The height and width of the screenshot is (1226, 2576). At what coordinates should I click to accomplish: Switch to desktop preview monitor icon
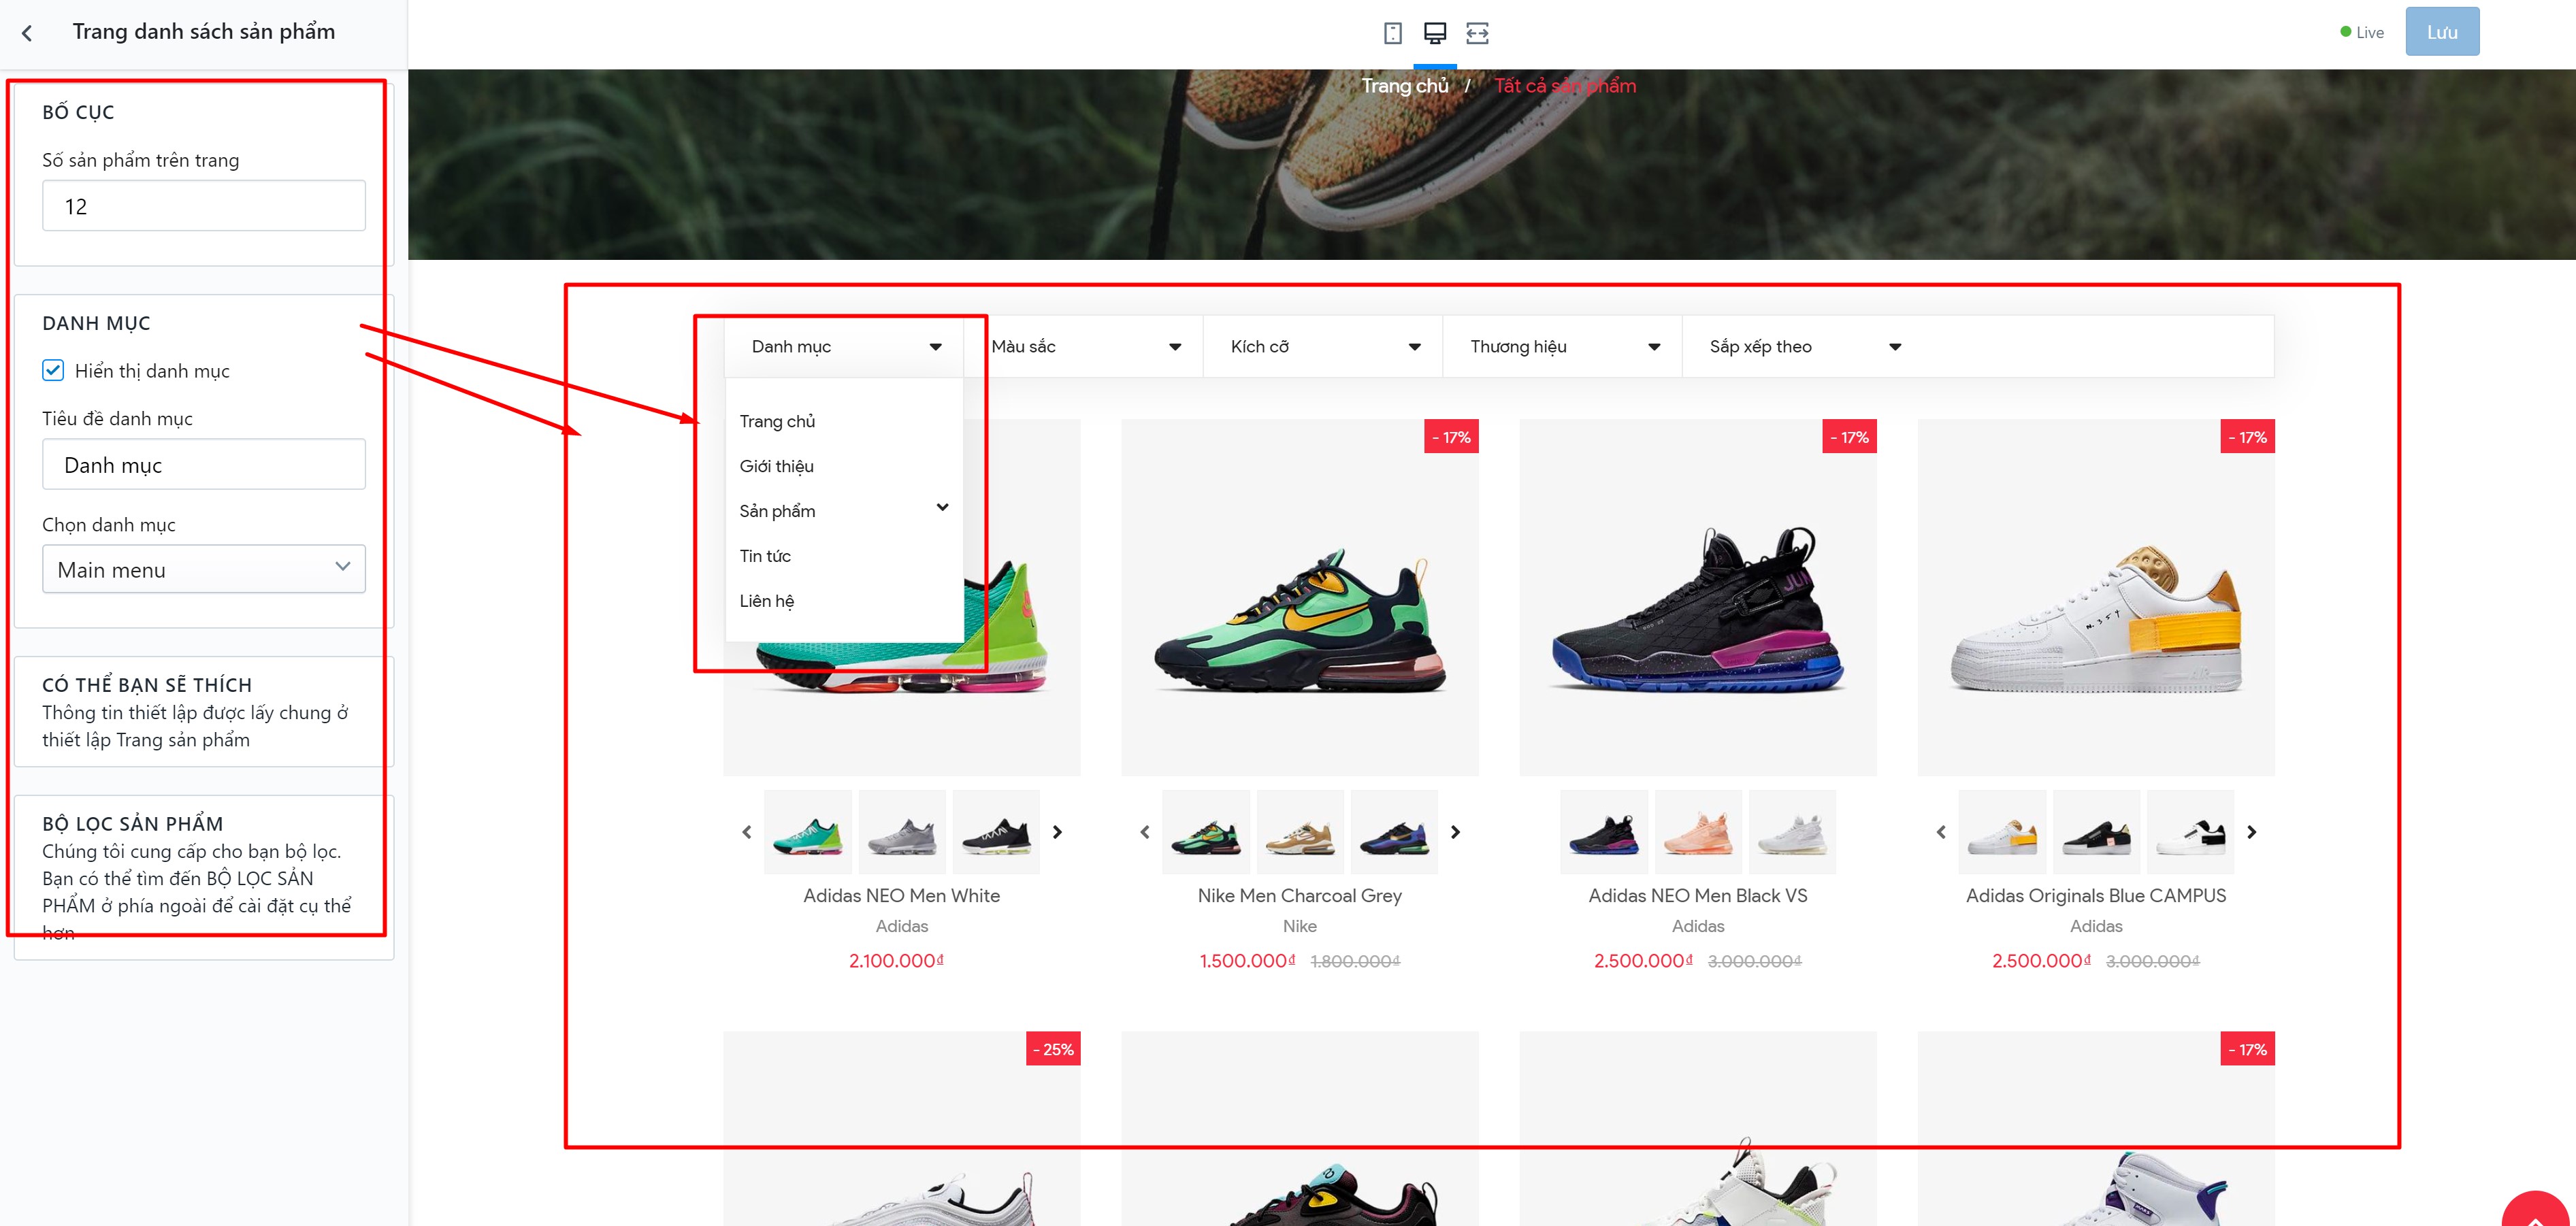click(x=1434, y=33)
